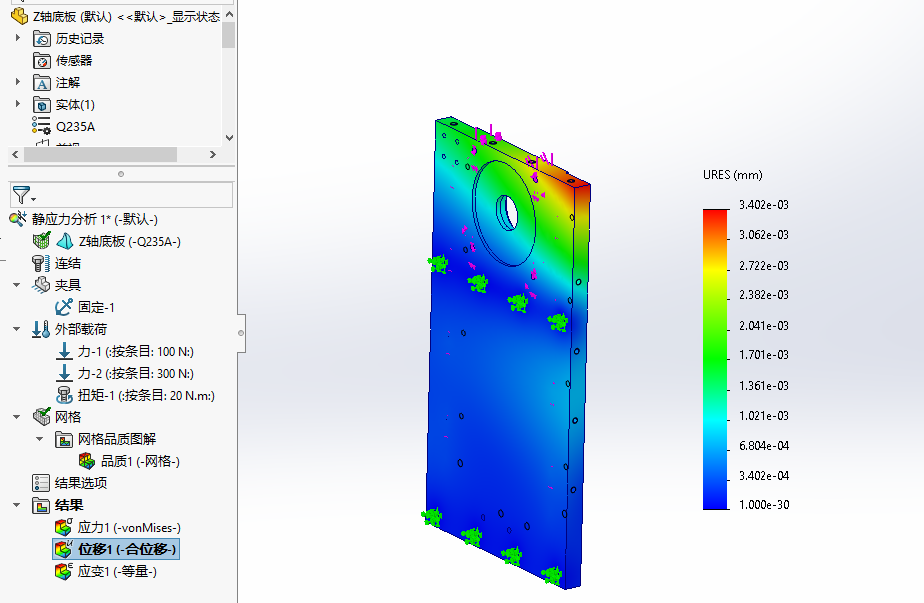This screenshot has height=603, width=924.
Task: Click the 扭矩-1 torque icon
Action: 64,395
